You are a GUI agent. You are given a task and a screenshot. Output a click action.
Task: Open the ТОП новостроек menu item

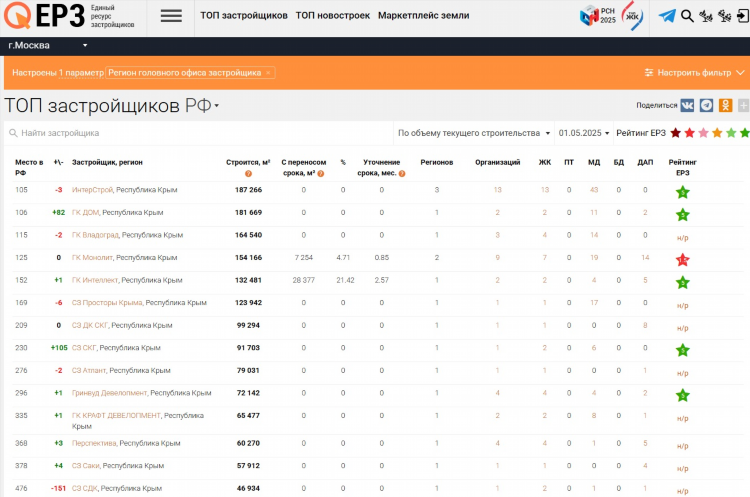[x=332, y=16]
